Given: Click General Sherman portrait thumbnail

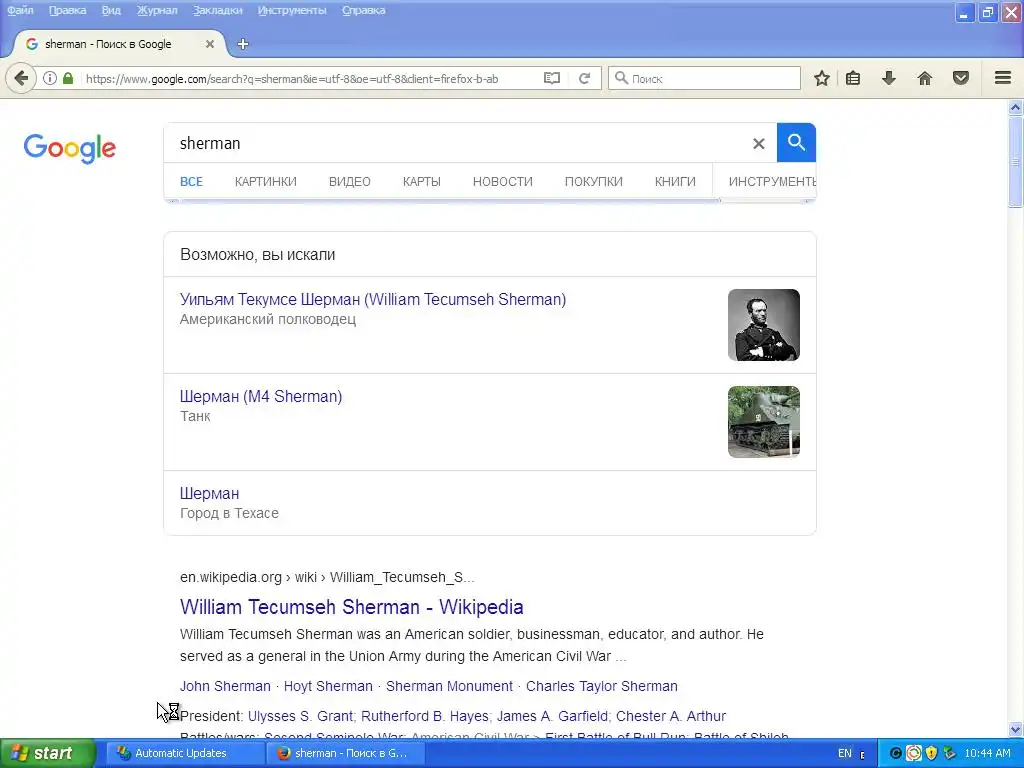Looking at the screenshot, I should 764,325.
